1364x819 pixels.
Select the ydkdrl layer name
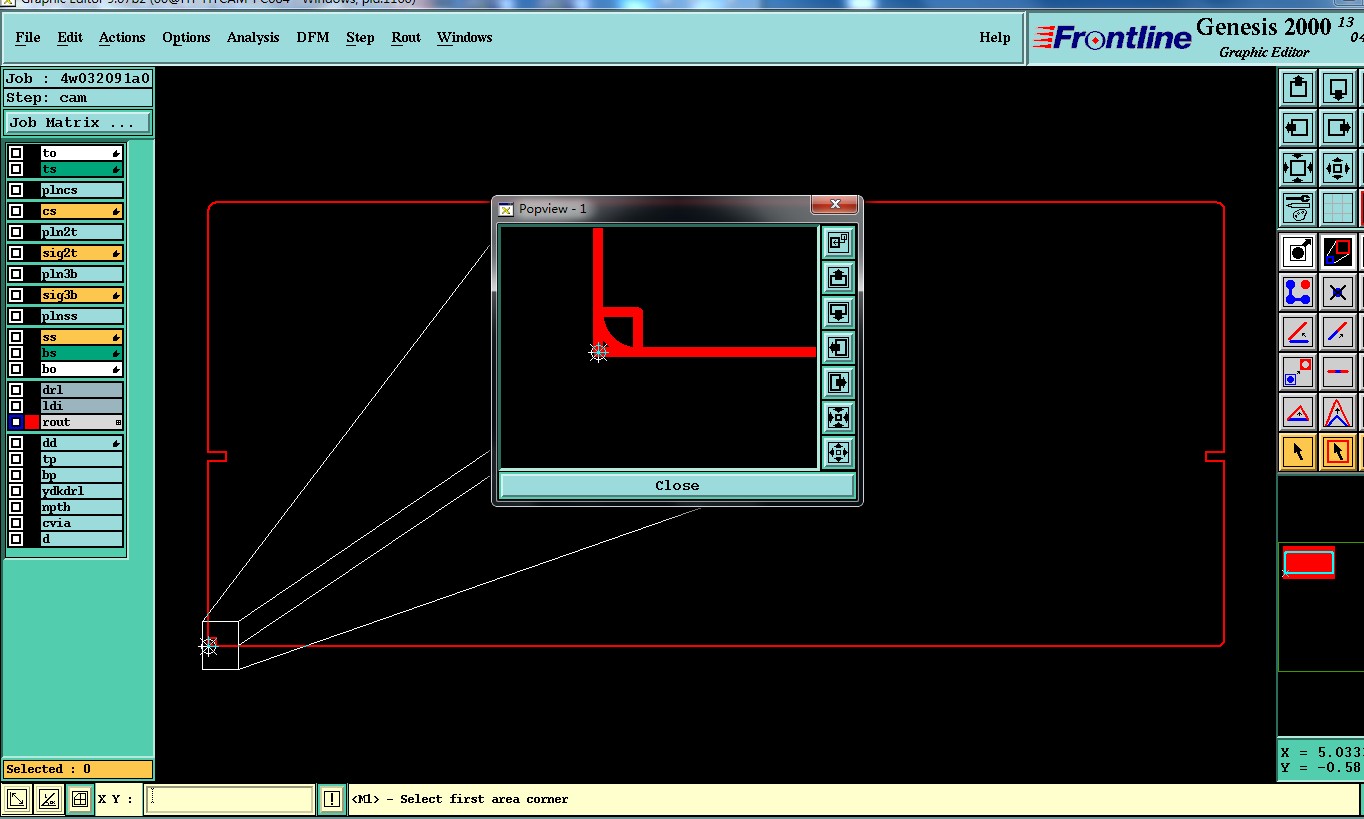[82, 491]
